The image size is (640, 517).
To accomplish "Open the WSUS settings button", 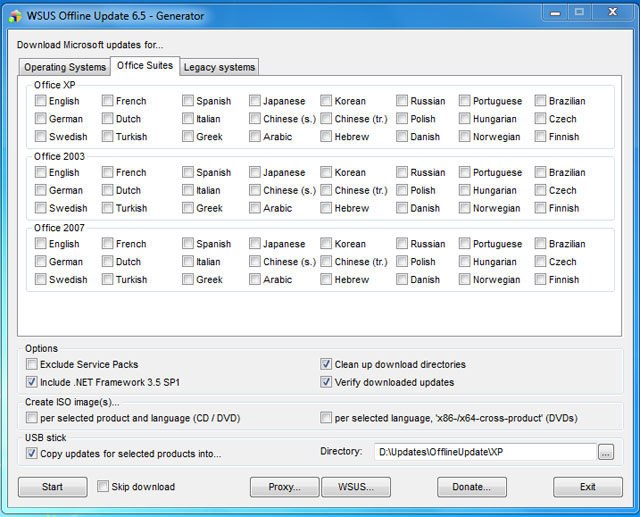I will [356, 487].
